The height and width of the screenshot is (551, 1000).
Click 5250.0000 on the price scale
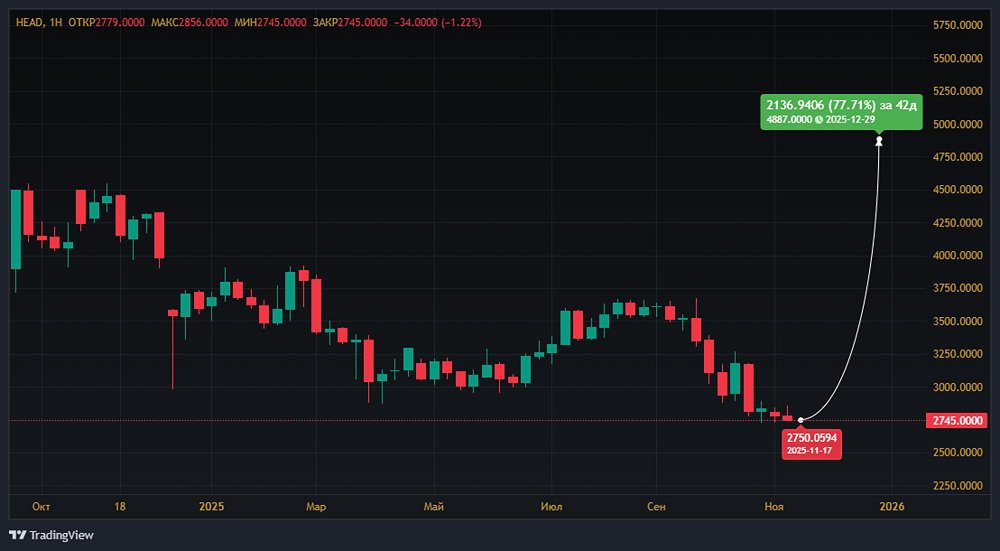(957, 91)
